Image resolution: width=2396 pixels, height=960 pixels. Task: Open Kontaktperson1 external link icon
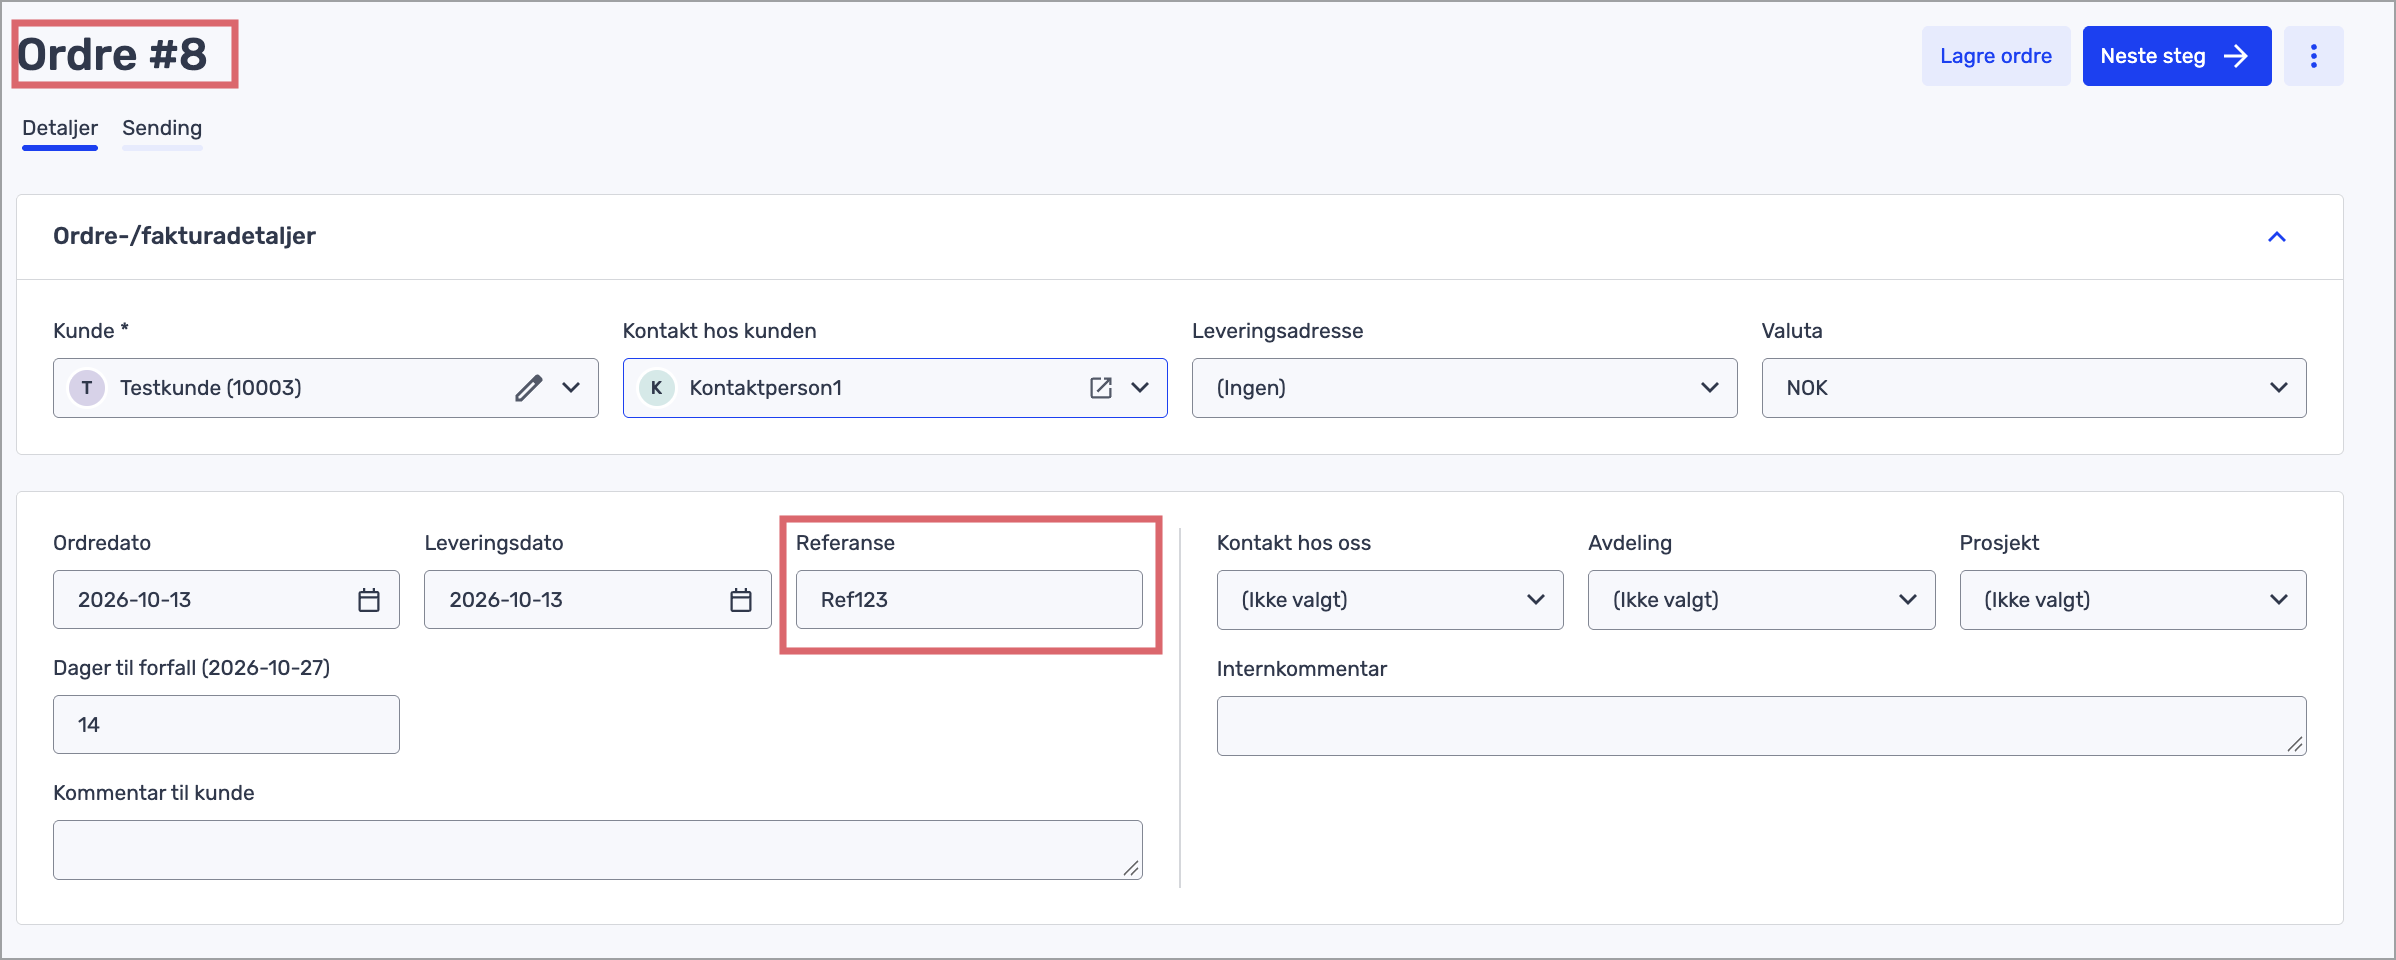coord(1100,388)
